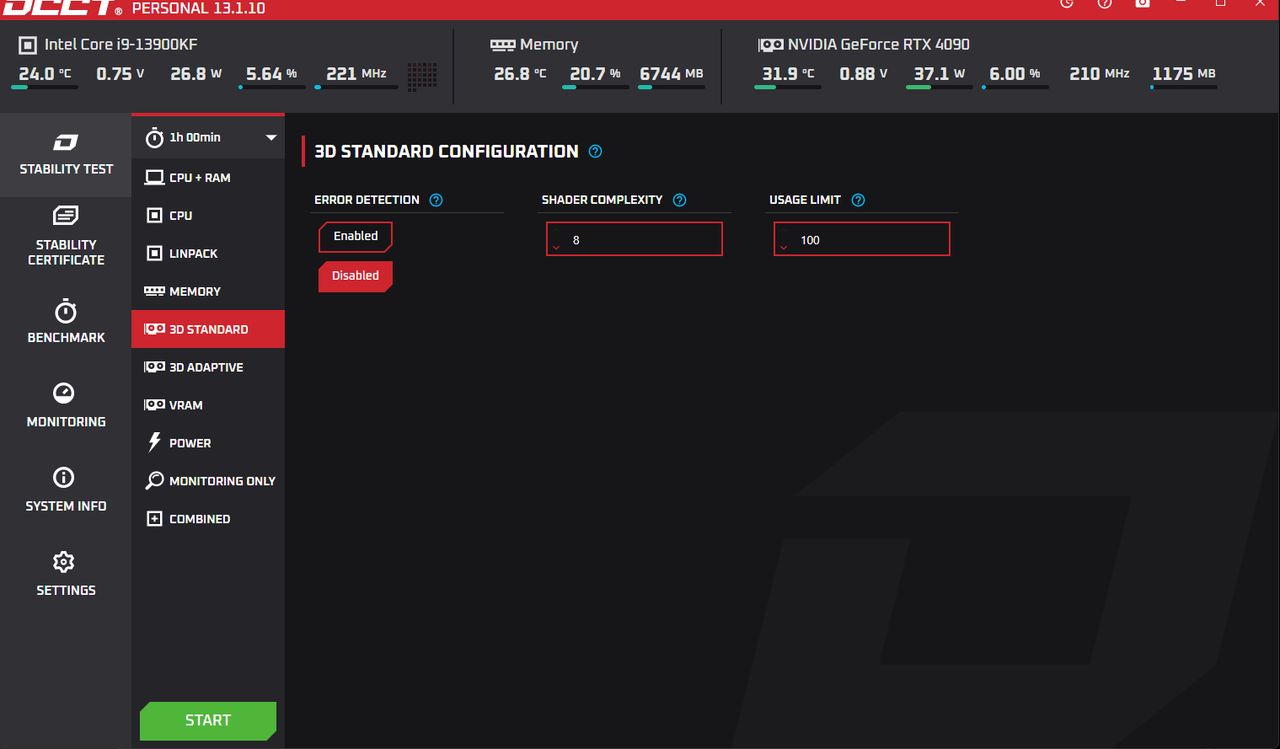Enable error detection
The width and height of the screenshot is (1280, 749).
(x=355, y=236)
